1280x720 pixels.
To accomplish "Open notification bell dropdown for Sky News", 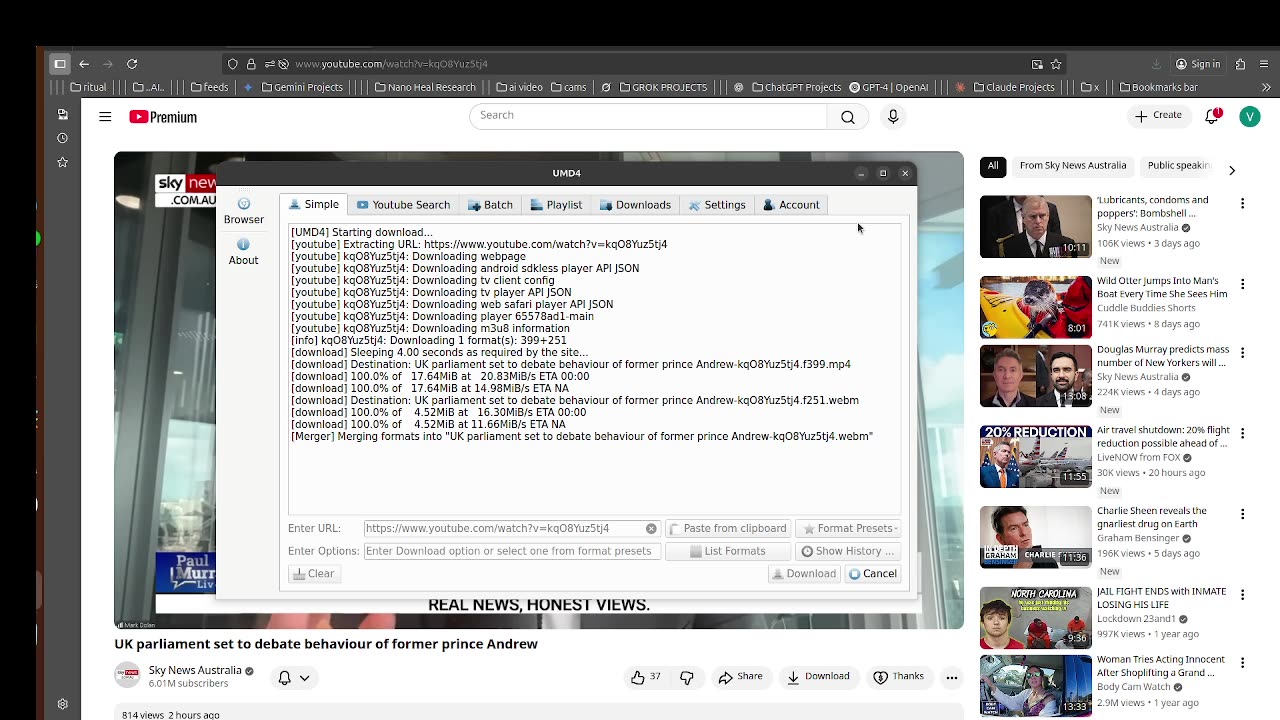I will [293, 677].
